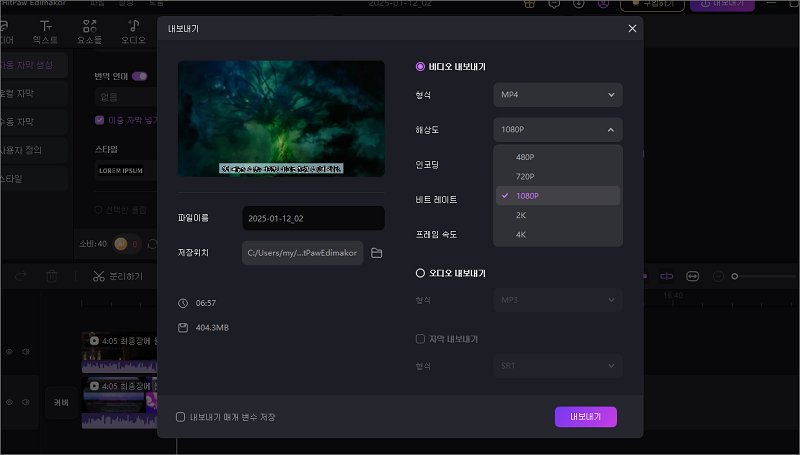Screen dimensions: 800x455
Task: Click the refresh icon next to the coin counter
Action: [x=152, y=244]
